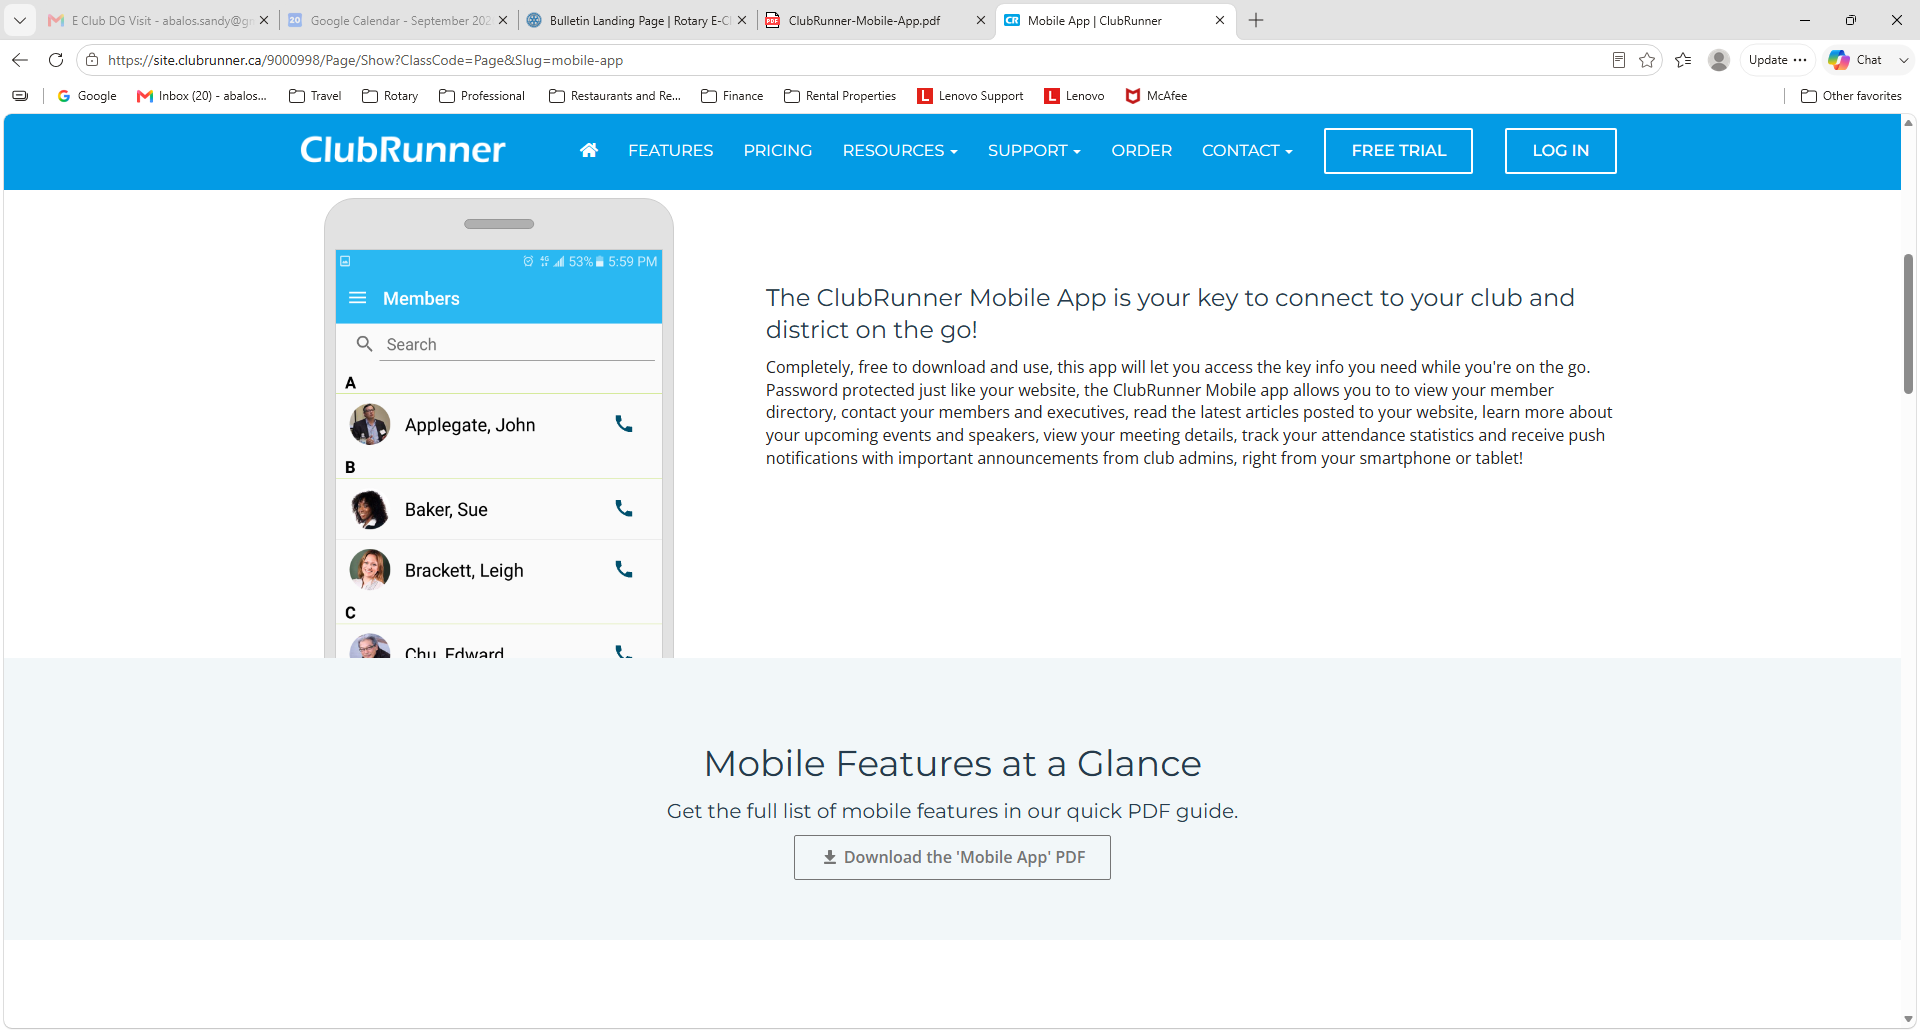Open the Lenovo bookmark
Viewport: 1920px width, 1032px height.
(1074, 96)
